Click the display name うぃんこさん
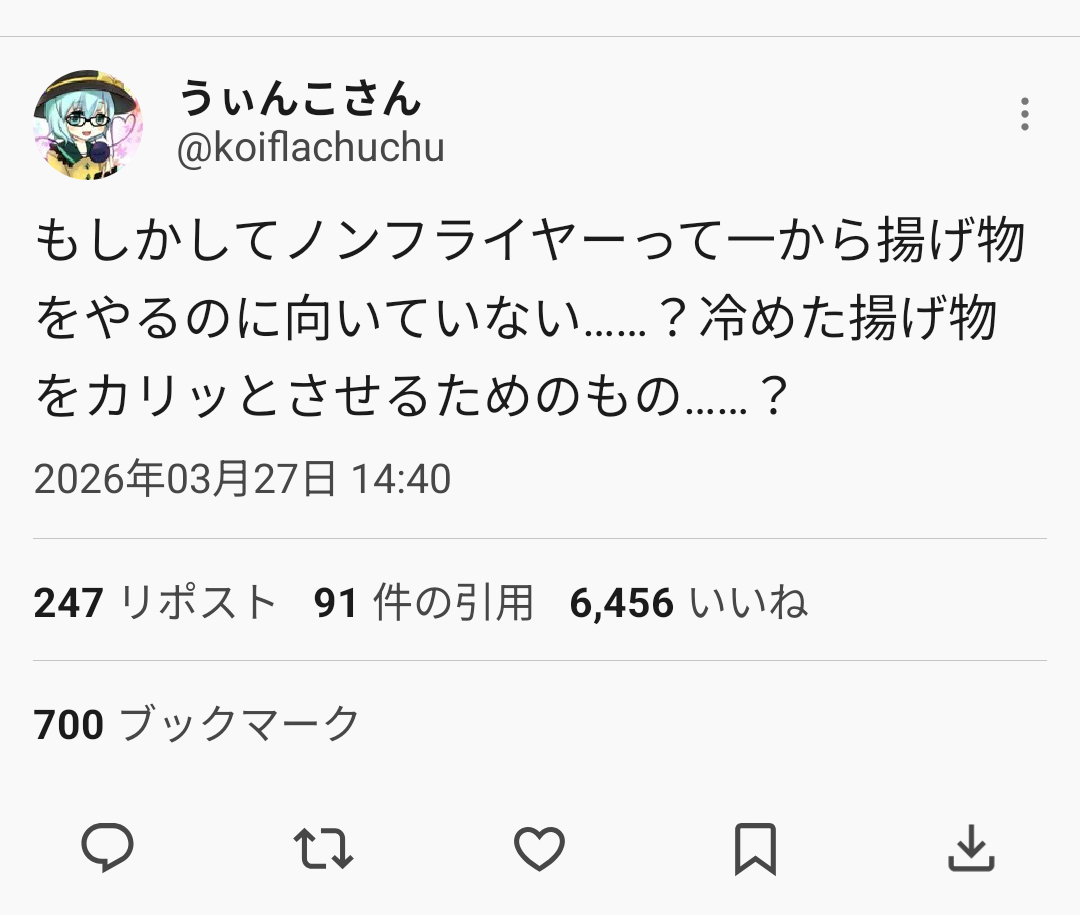 tap(300, 99)
